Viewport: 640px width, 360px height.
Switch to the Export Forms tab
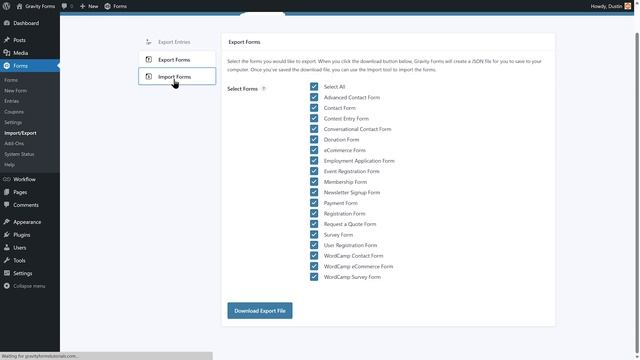coord(177,60)
